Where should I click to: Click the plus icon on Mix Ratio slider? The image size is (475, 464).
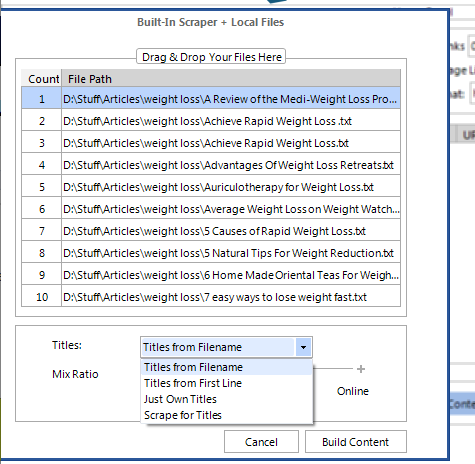pos(361,369)
